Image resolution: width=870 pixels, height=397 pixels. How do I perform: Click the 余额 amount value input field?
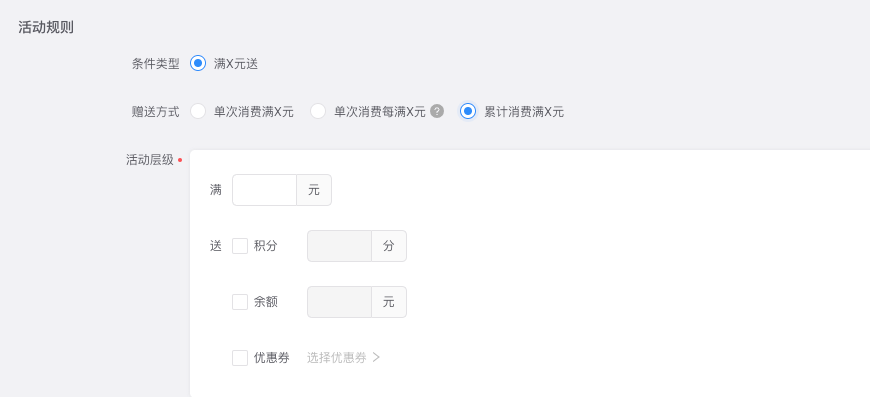tap(340, 302)
